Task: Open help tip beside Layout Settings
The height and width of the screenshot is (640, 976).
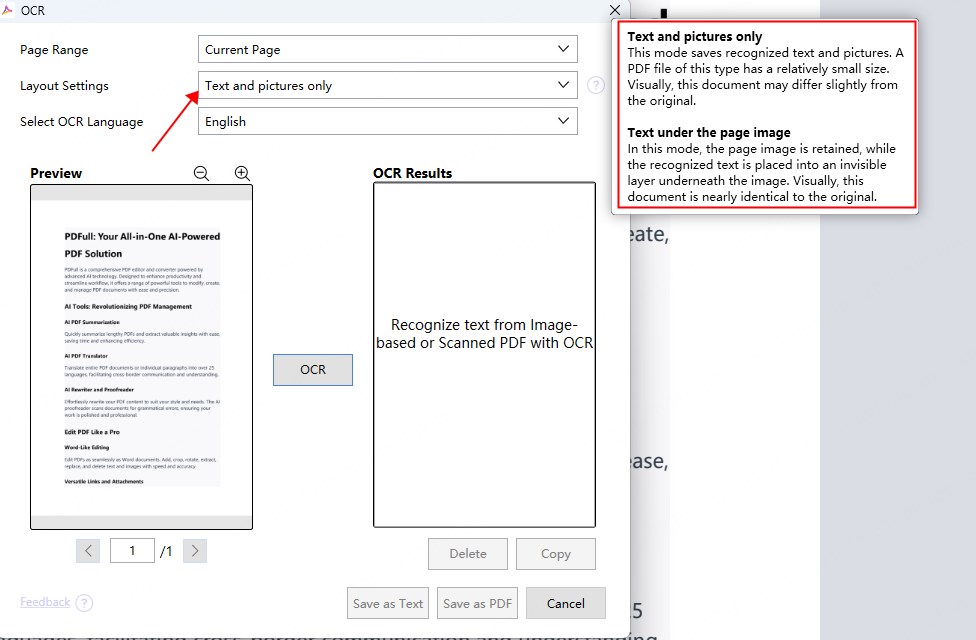Action: 596,85
